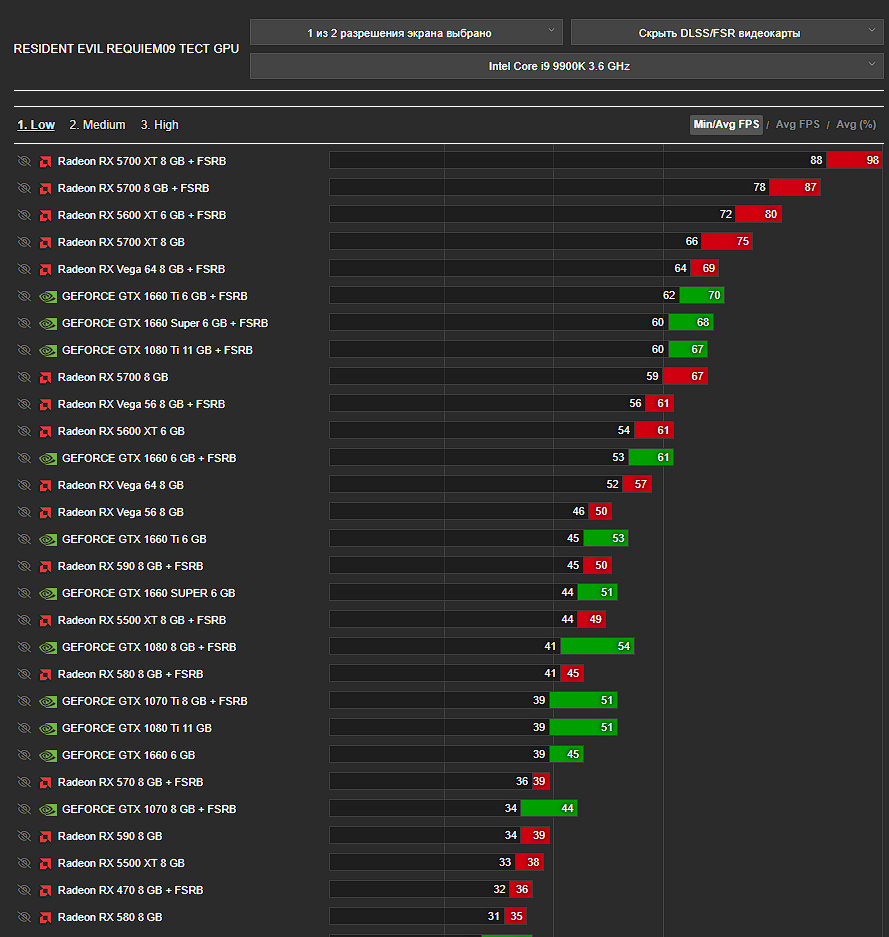This screenshot has height=937, width=889.
Task: Click NVIDIA logo beside GEFORCE GTX 1070 Ti 8 GB + FSRB
Action: click(48, 702)
